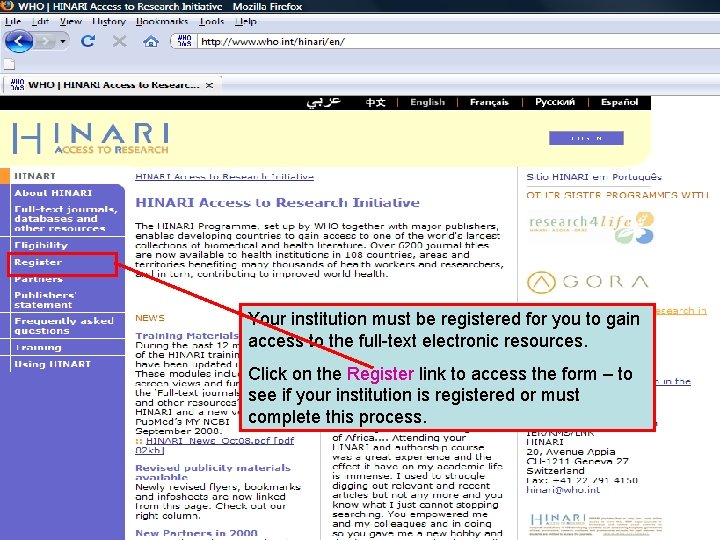Go to the Home page icon
Viewport: 720px width, 540px height.
pyautogui.click(x=151, y=42)
